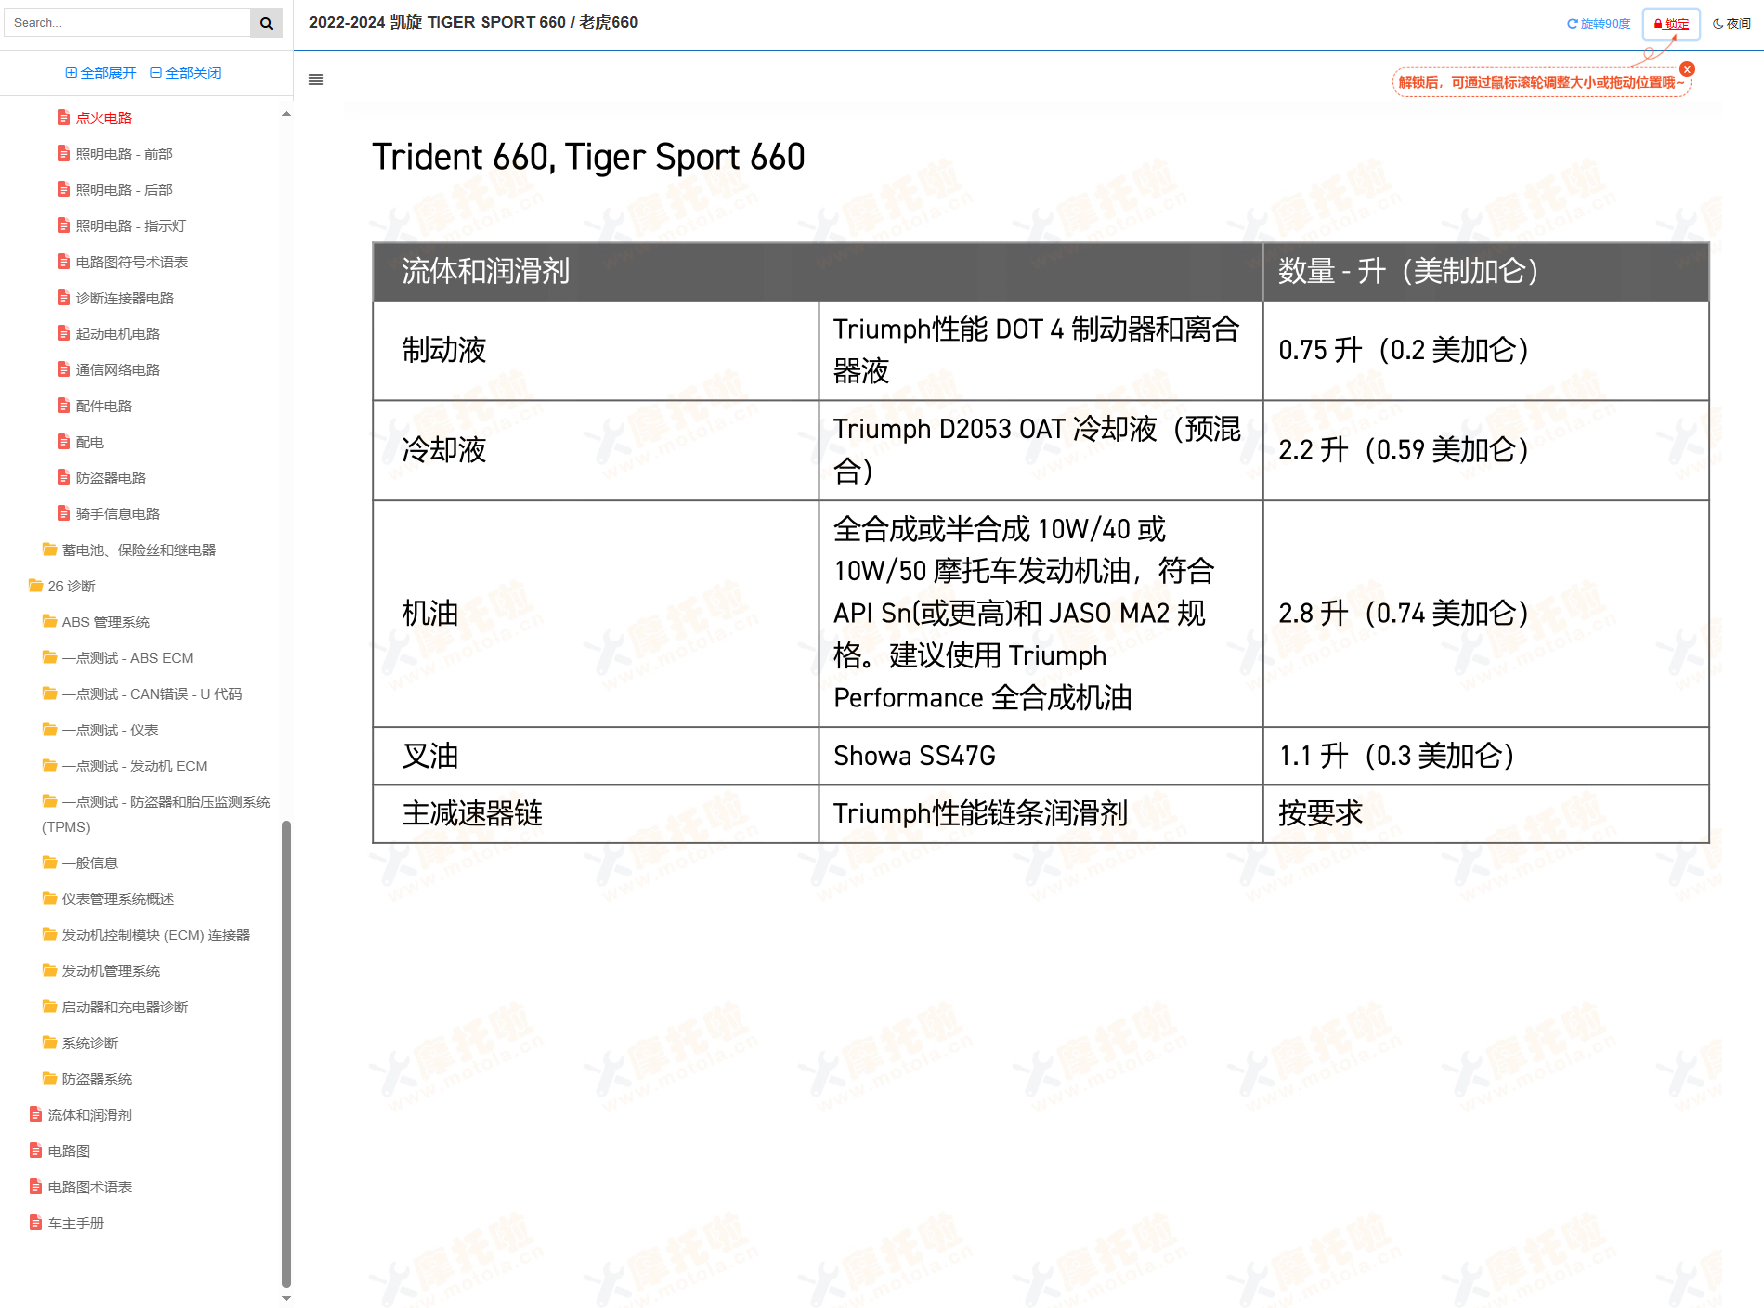Image resolution: width=1764 pixels, height=1308 pixels.
Task: Click into the Search input field
Action: pos(128,23)
